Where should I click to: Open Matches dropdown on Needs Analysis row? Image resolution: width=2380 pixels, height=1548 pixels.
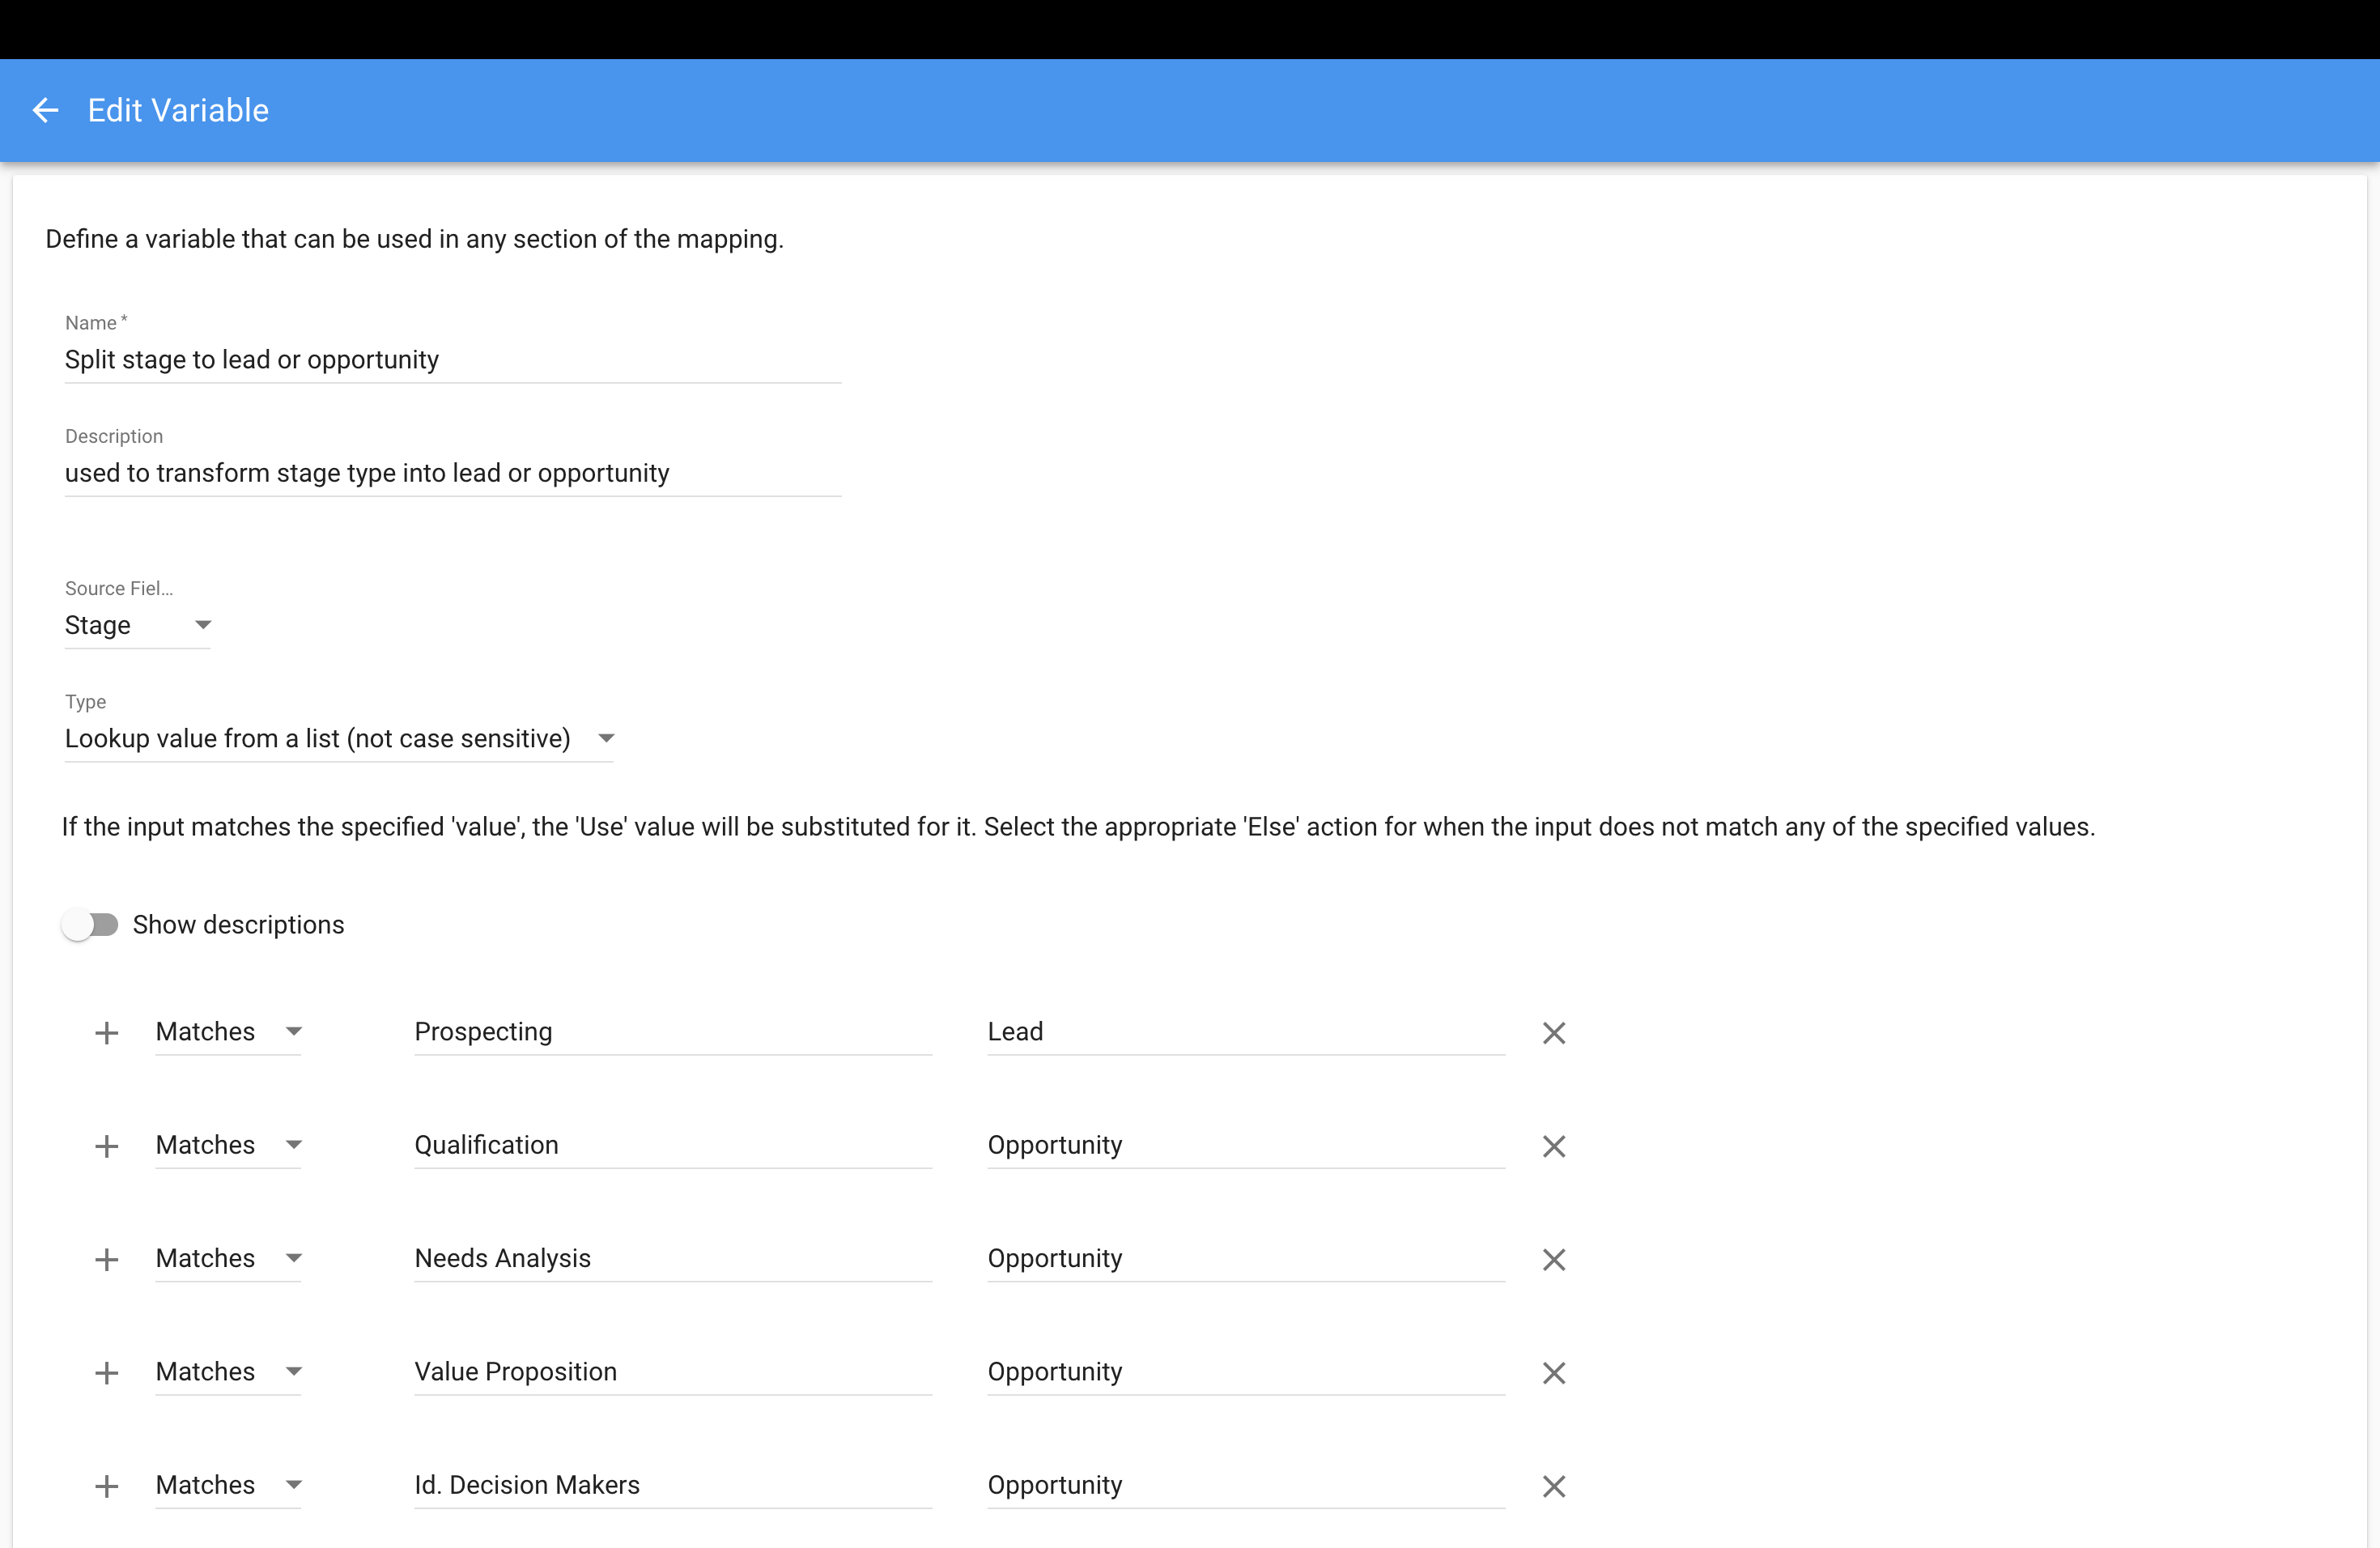[x=228, y=1258]
